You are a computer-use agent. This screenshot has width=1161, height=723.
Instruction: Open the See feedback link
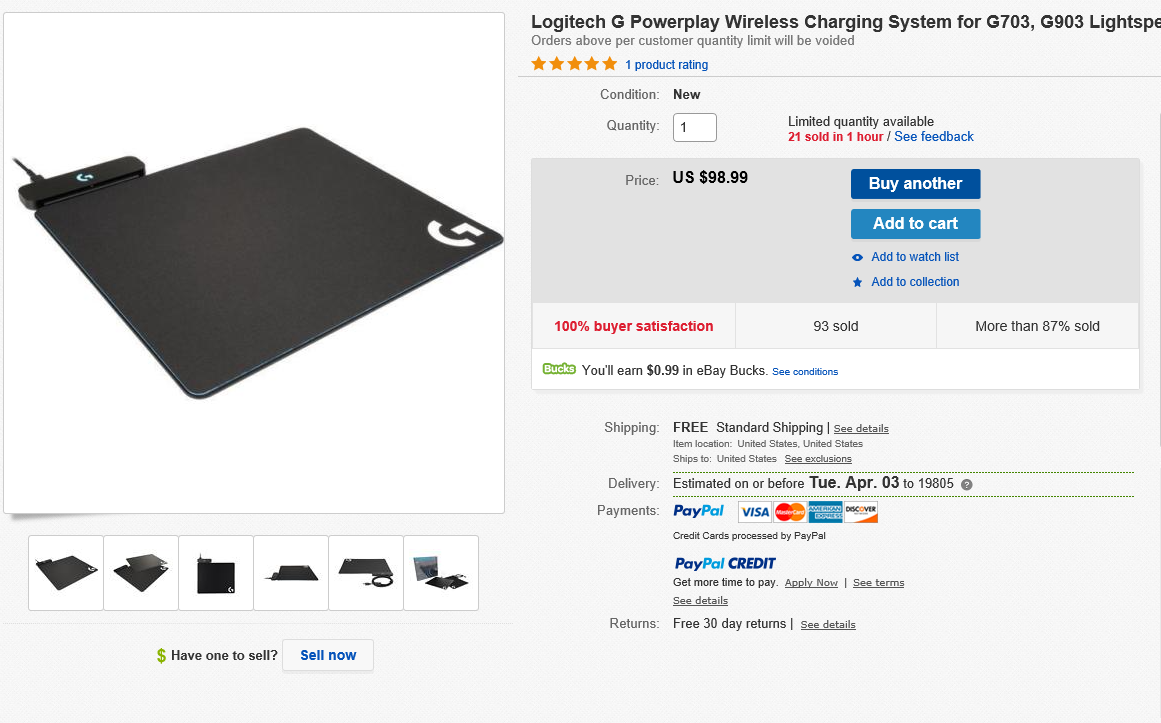click(934, 137)
